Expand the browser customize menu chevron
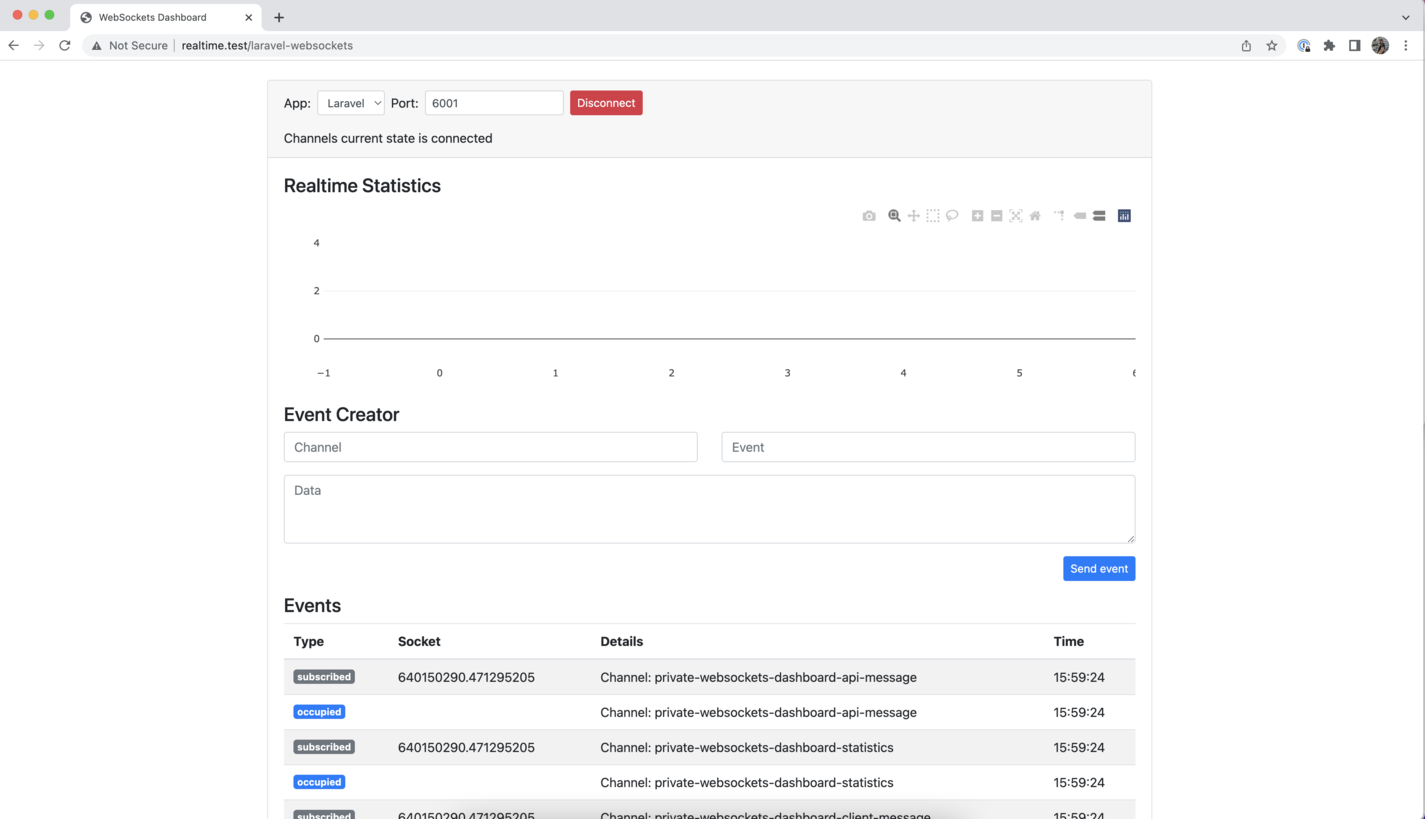This screenshot has height=819, width=1425. [1406, 16]
